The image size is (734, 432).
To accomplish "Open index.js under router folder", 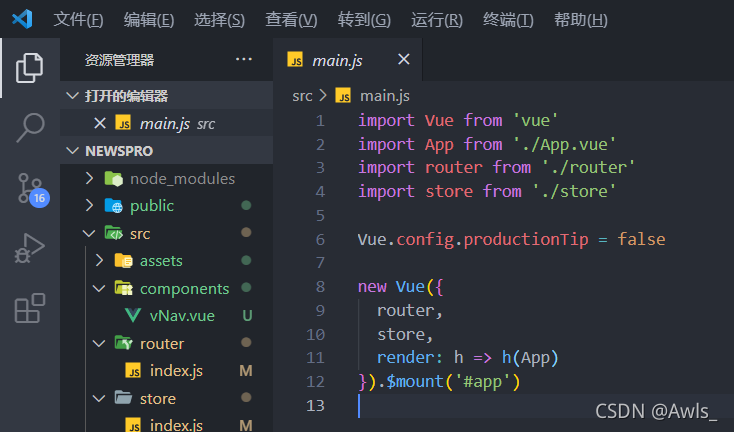I will pyautogui.click(x=176, y=371).
